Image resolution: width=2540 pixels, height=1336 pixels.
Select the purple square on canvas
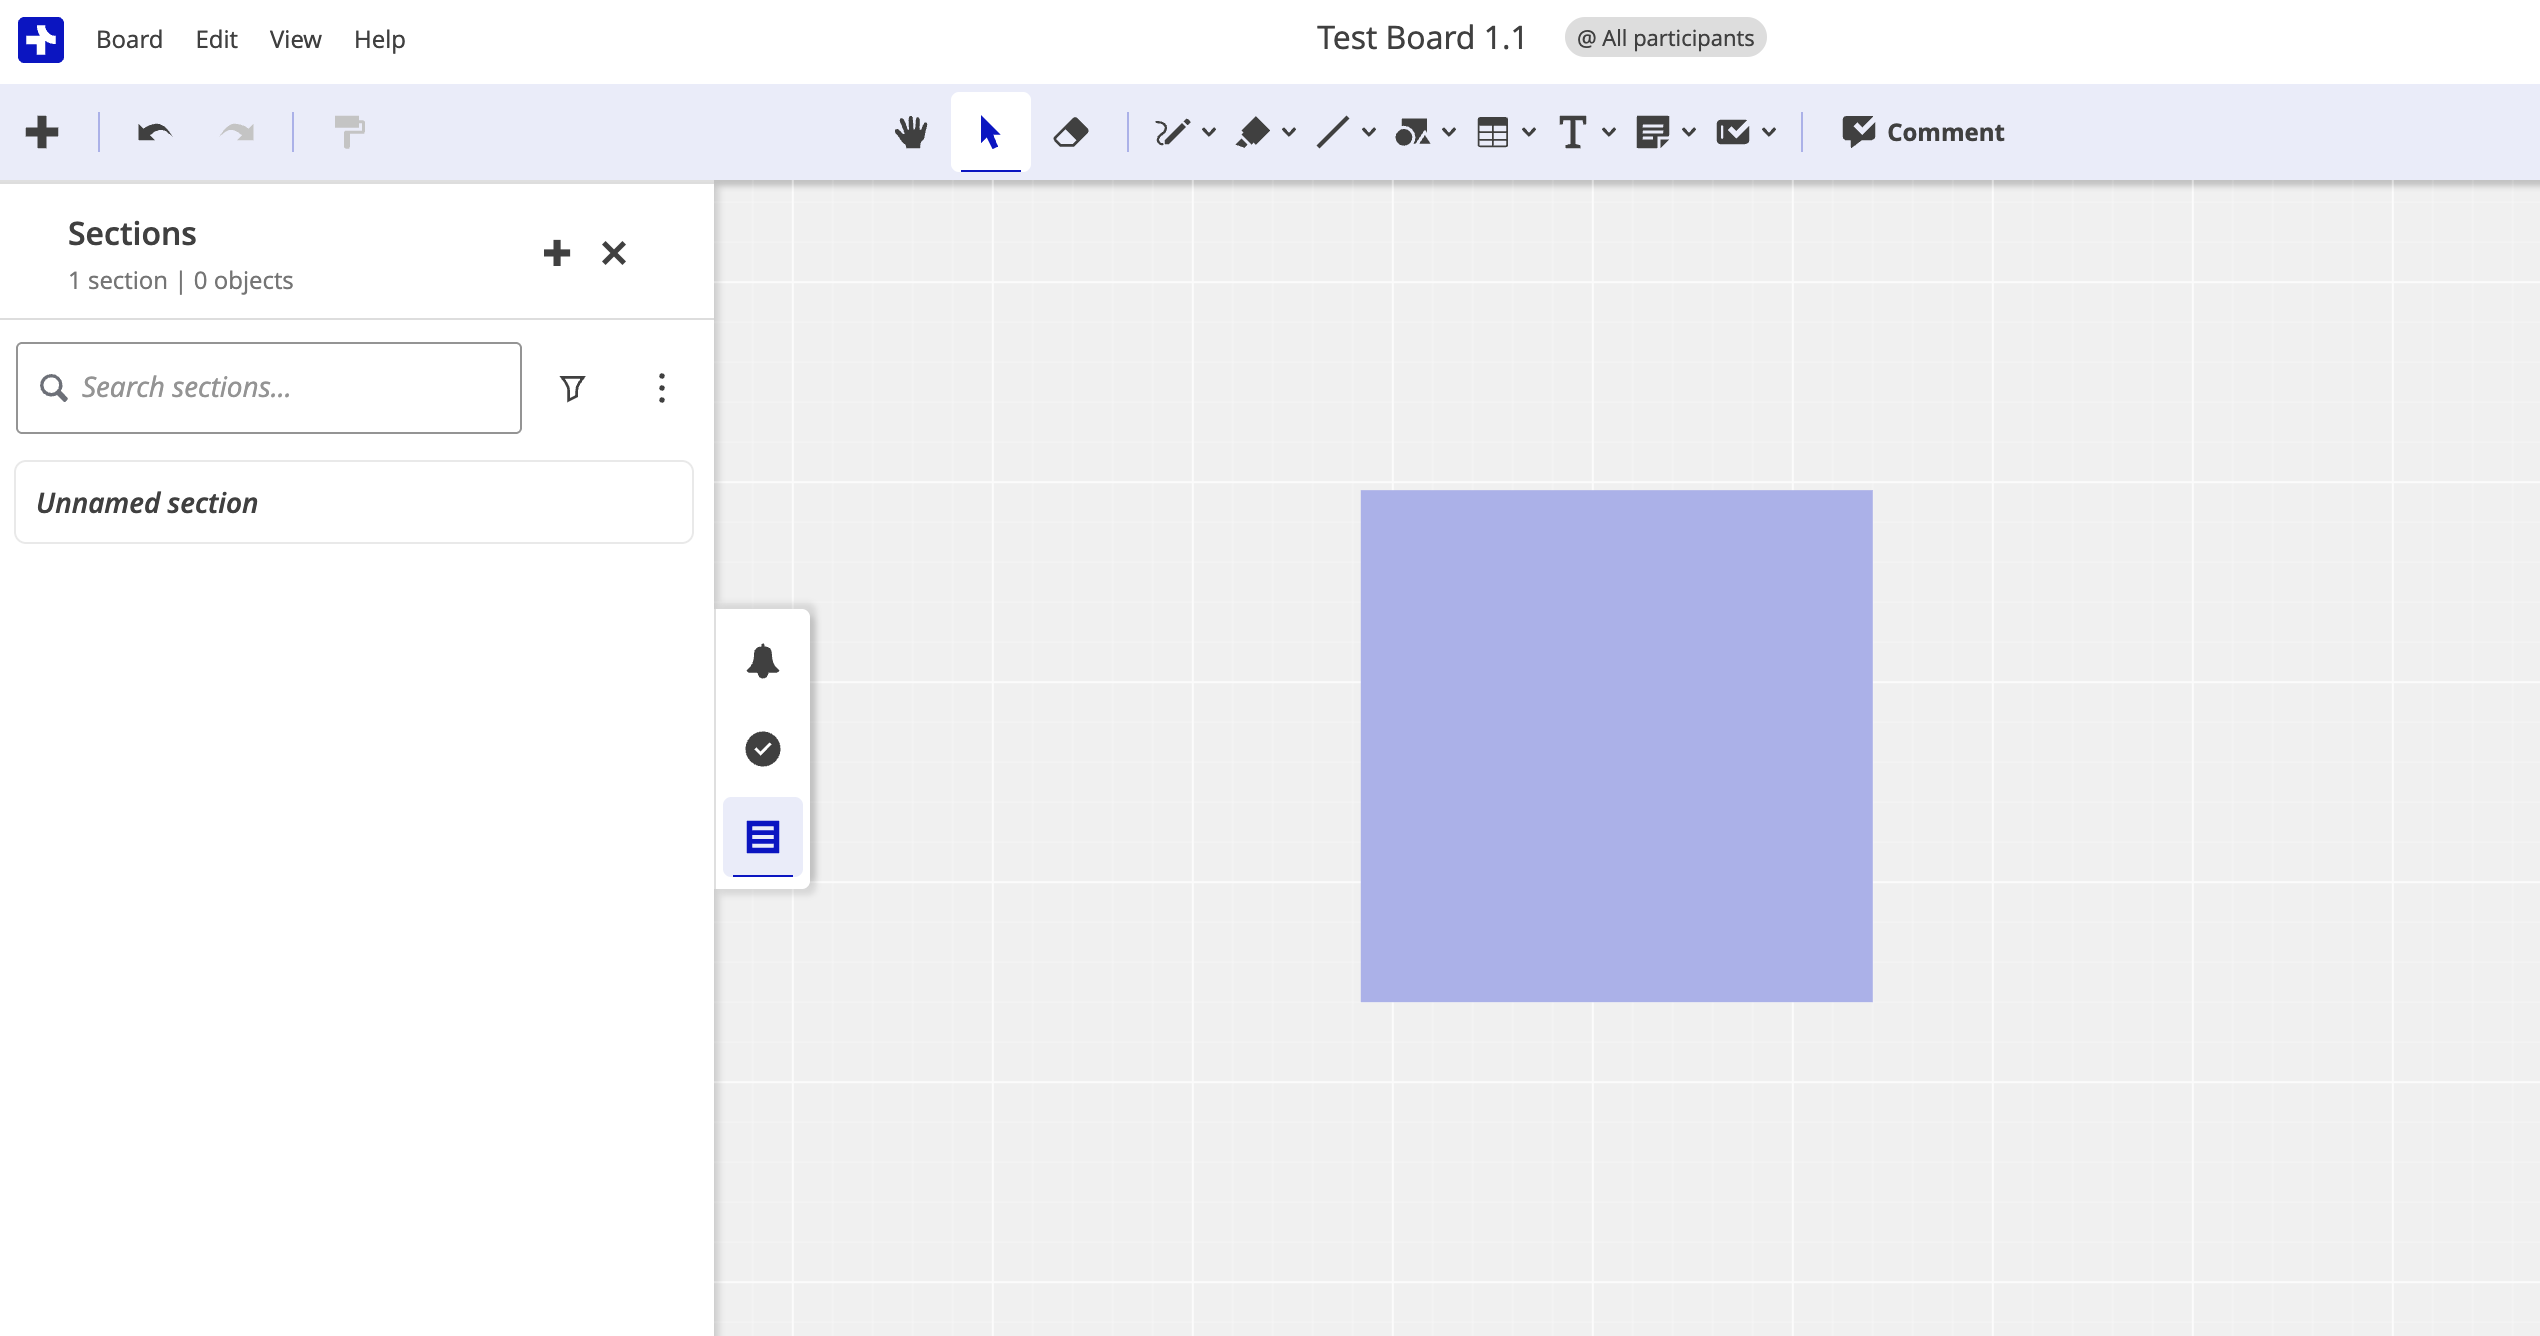click(x=1617, y=746)
